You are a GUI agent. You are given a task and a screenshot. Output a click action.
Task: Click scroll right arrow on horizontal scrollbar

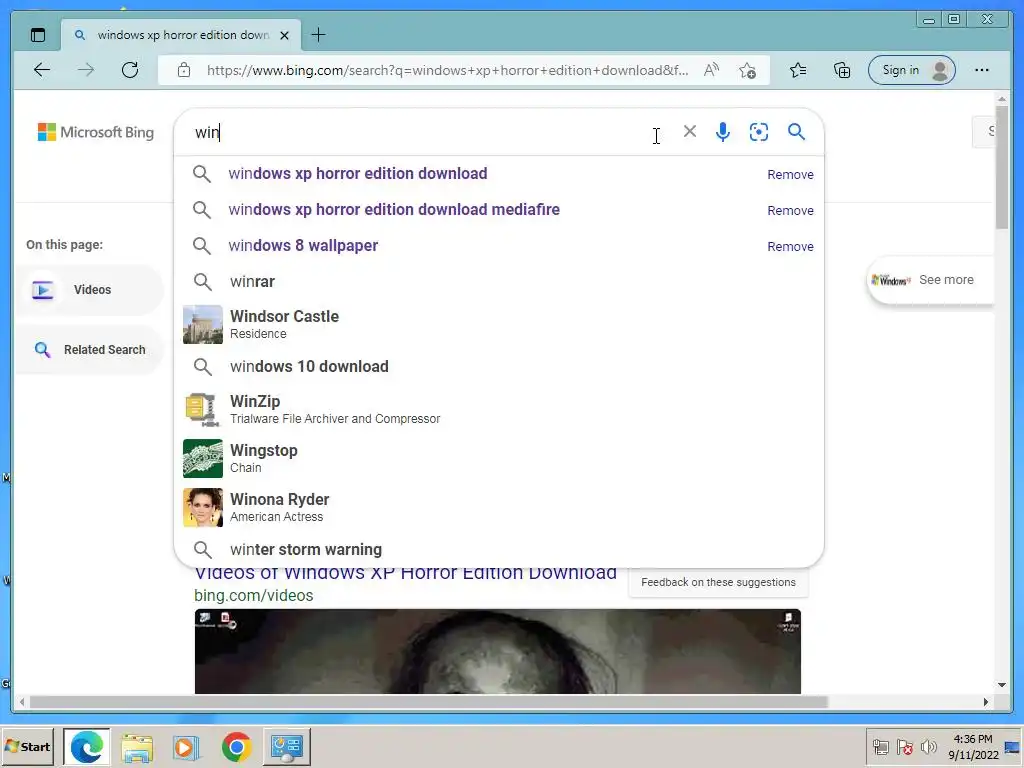(x=986, y=702)
